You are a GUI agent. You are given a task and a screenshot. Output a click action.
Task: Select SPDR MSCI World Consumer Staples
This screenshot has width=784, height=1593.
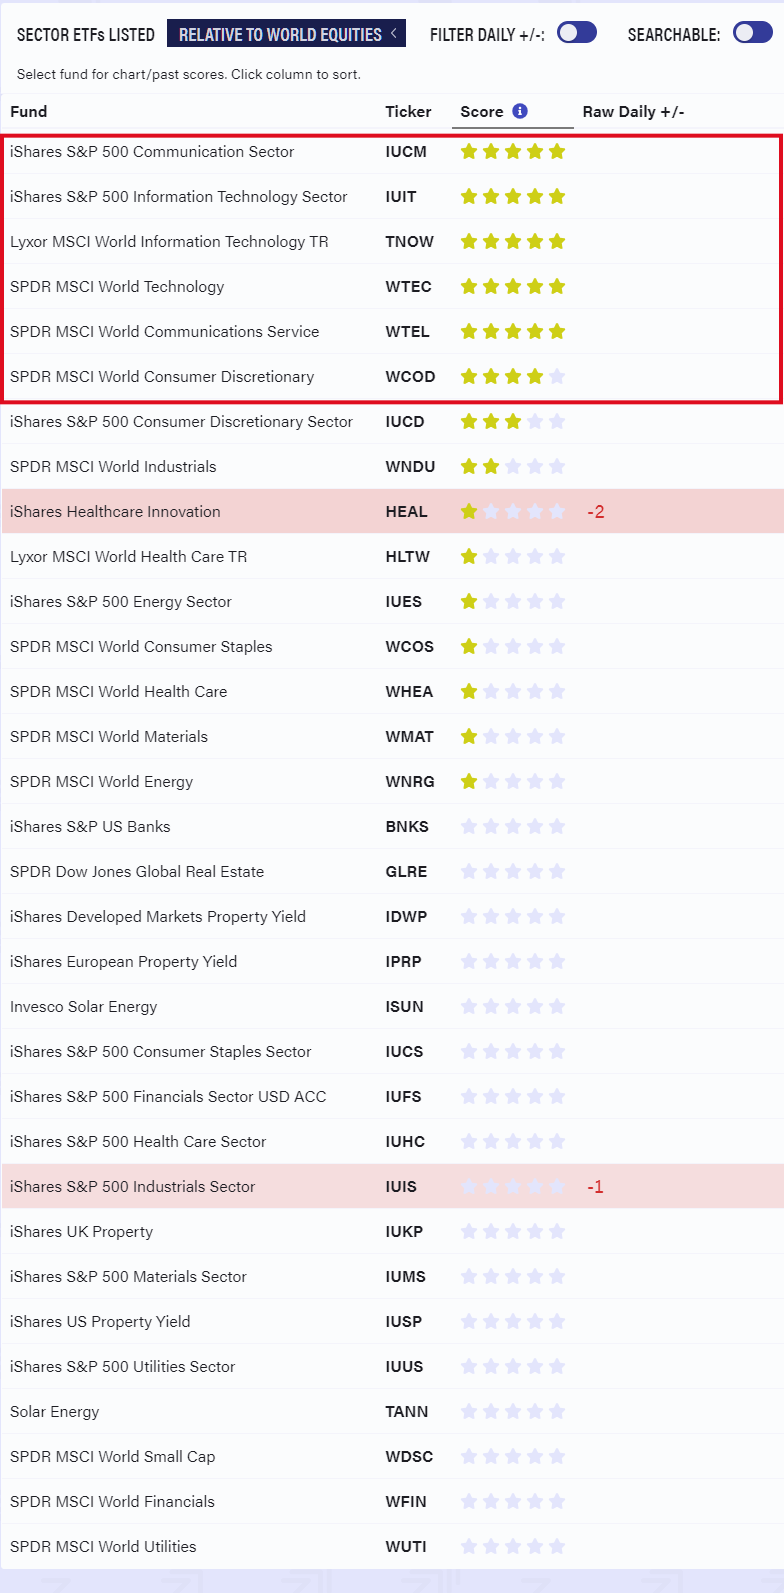(x=141, y=647)
